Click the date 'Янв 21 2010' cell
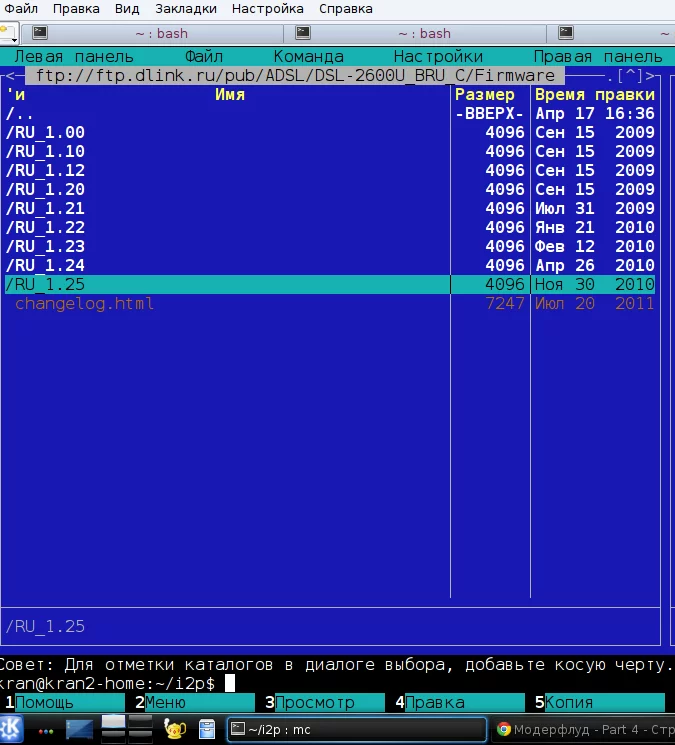This screenshot has height=745, width=675. [595, 228]
